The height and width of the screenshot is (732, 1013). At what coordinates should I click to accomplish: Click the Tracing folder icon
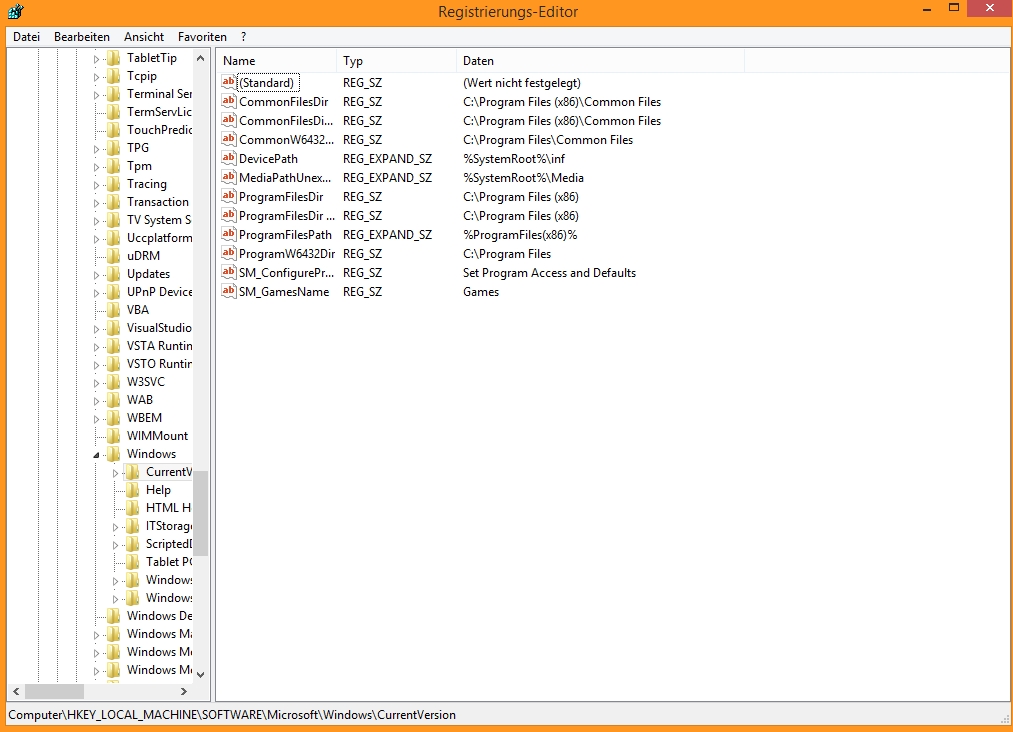click(114, 184)
